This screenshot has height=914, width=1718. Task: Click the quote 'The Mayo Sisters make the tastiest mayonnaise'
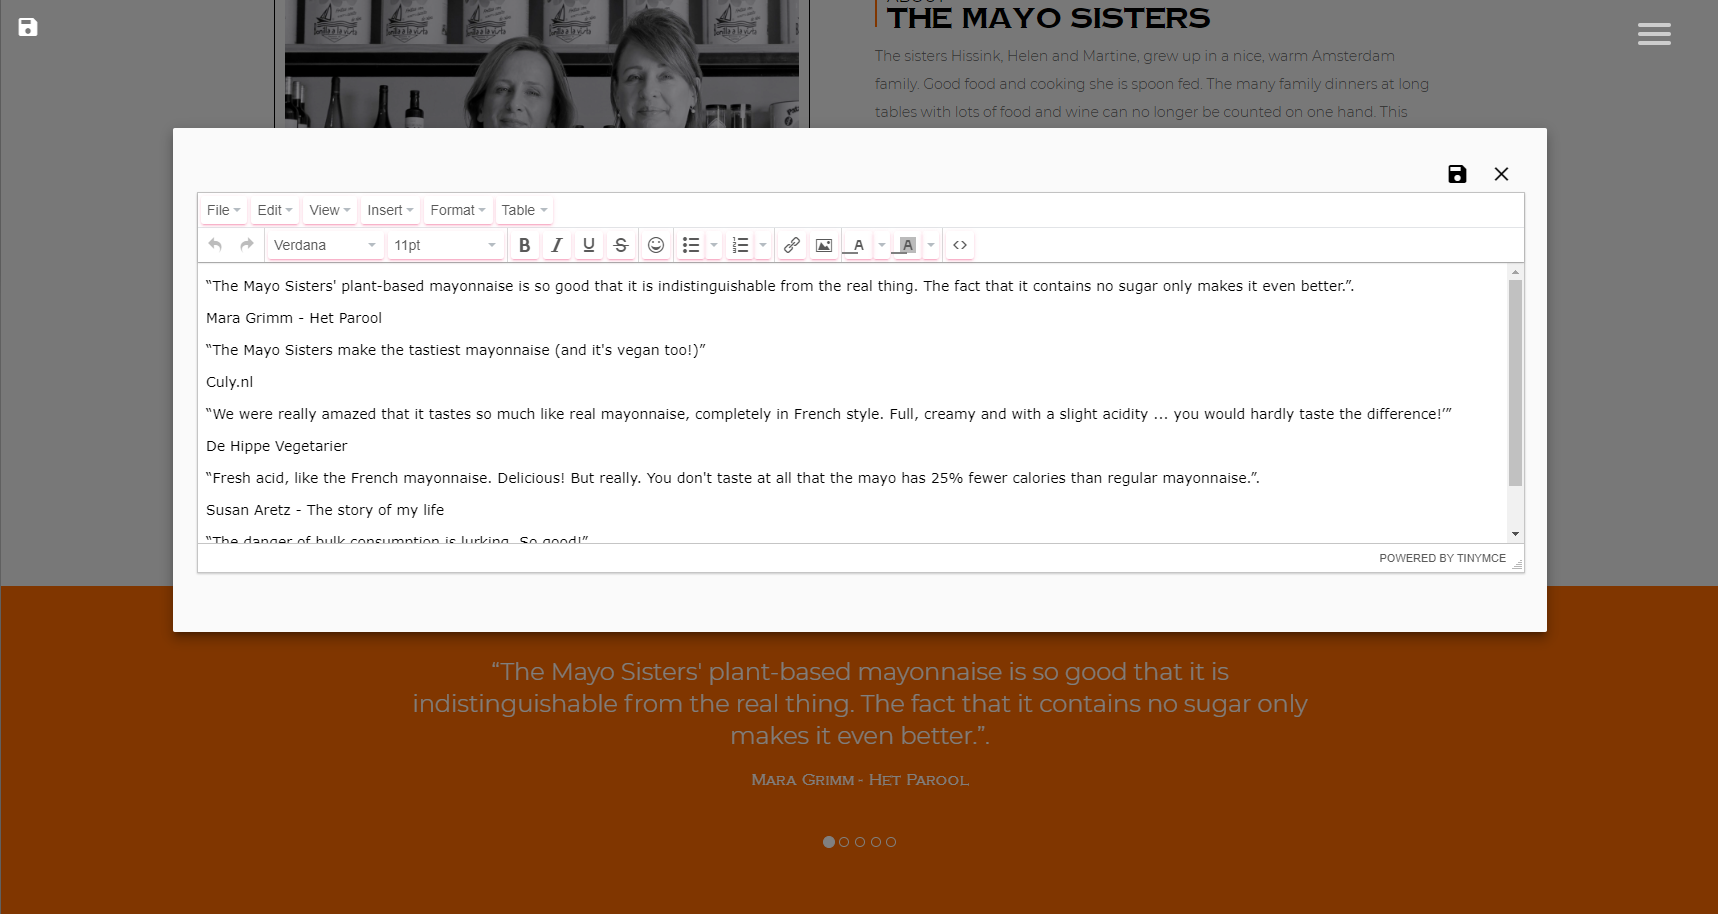coord(456,350)
